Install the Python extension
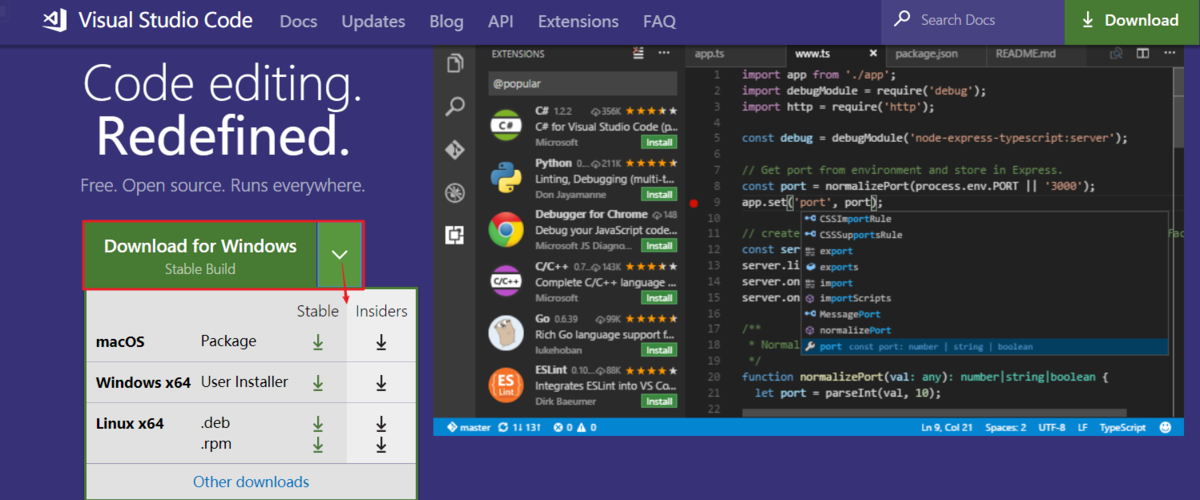The height and width of the screenshot is (500, 1200). coord(658,194)
